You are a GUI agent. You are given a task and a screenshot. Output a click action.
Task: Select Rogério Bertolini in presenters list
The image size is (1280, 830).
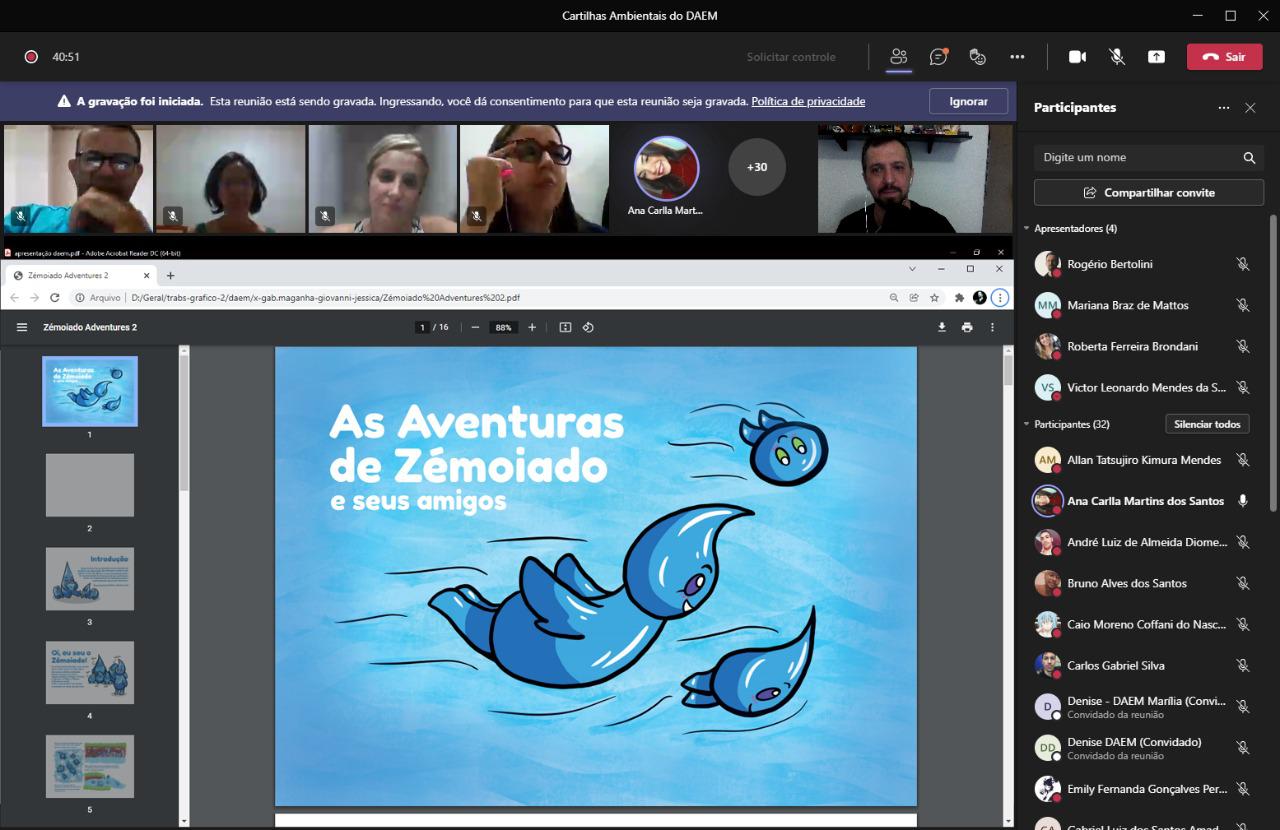click(1109, 264)
